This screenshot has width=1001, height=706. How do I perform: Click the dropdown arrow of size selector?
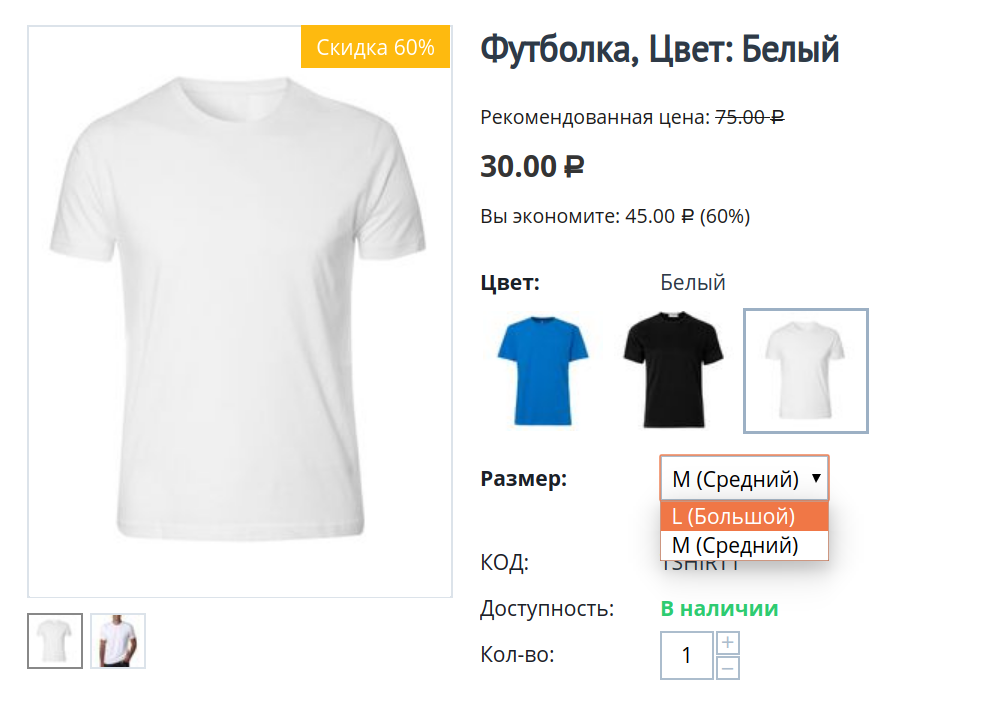point(816,478)
